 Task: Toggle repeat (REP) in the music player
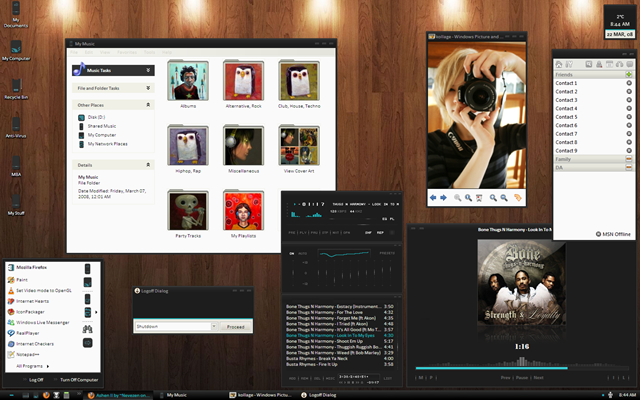(x=381, y=233)
